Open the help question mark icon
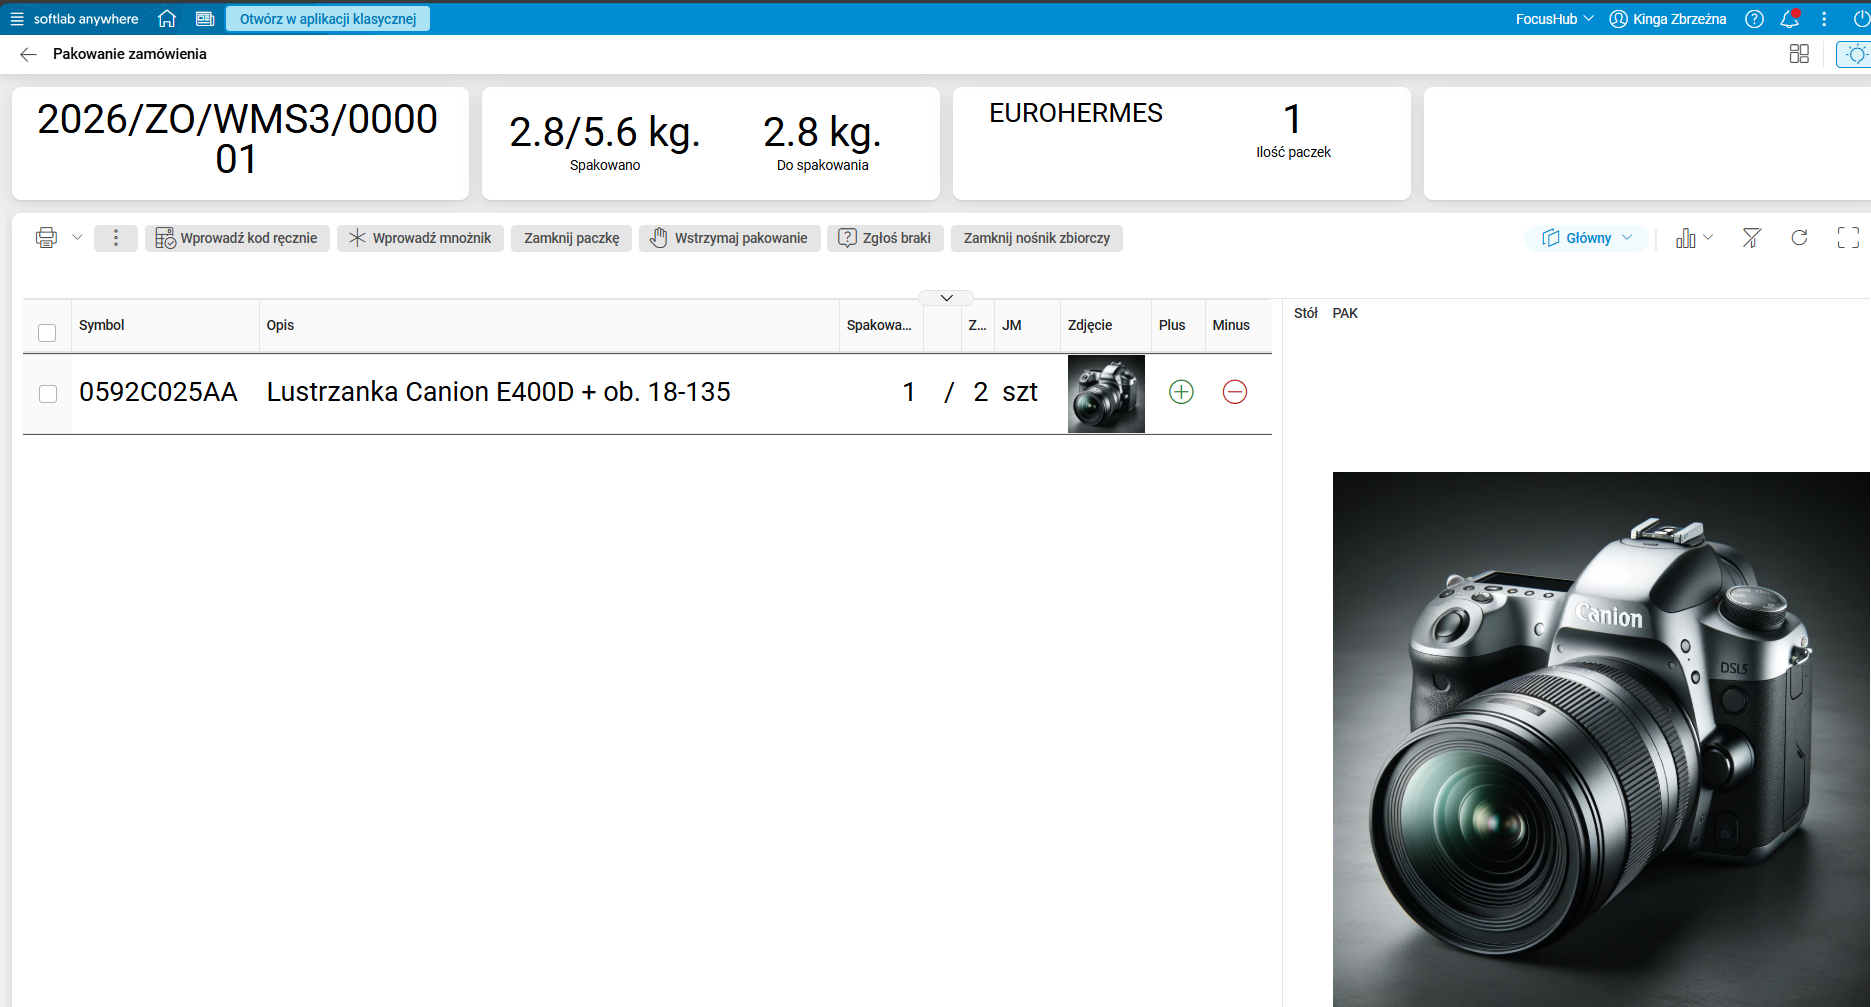1871x1007 pixels. click(1754, 19)
